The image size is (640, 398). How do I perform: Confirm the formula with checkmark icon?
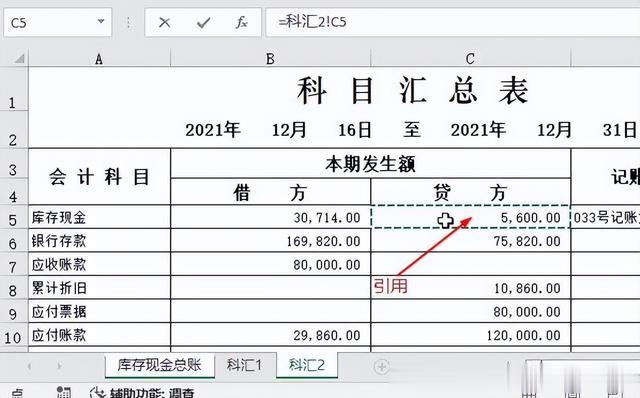[x=203, y=22]
